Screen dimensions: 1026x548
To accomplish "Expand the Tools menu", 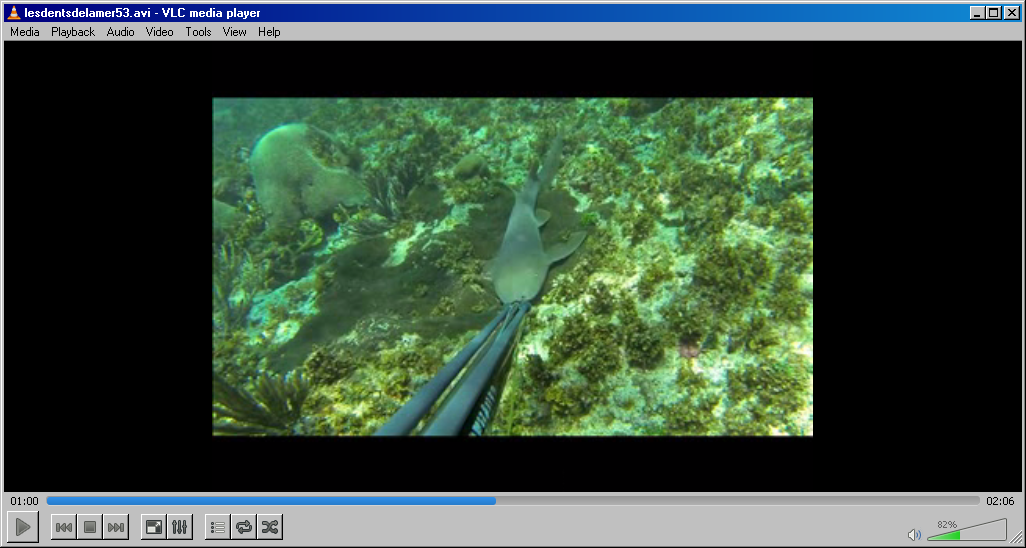I will [198, 31].
